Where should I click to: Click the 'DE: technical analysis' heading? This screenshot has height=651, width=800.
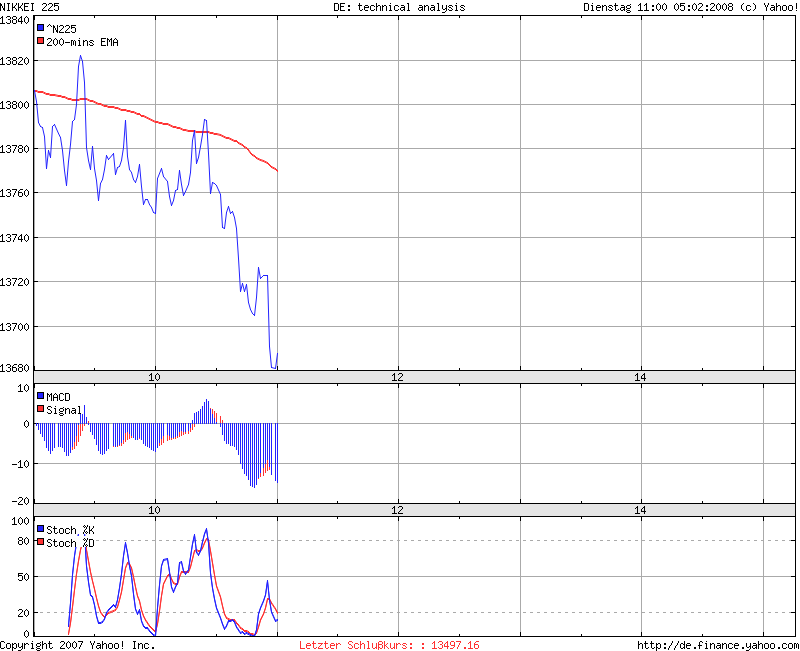pyautogui.click(x=399, y=7)
